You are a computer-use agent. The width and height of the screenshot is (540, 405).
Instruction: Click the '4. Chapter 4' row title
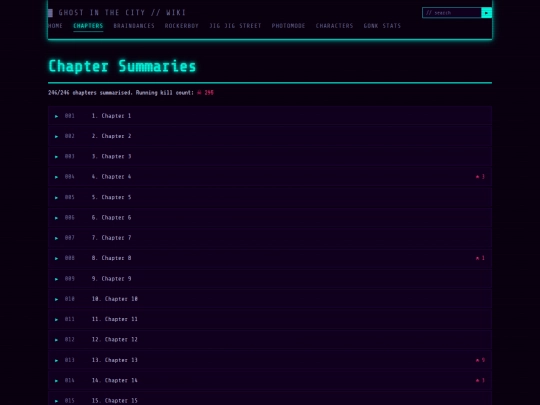point(111,177)
